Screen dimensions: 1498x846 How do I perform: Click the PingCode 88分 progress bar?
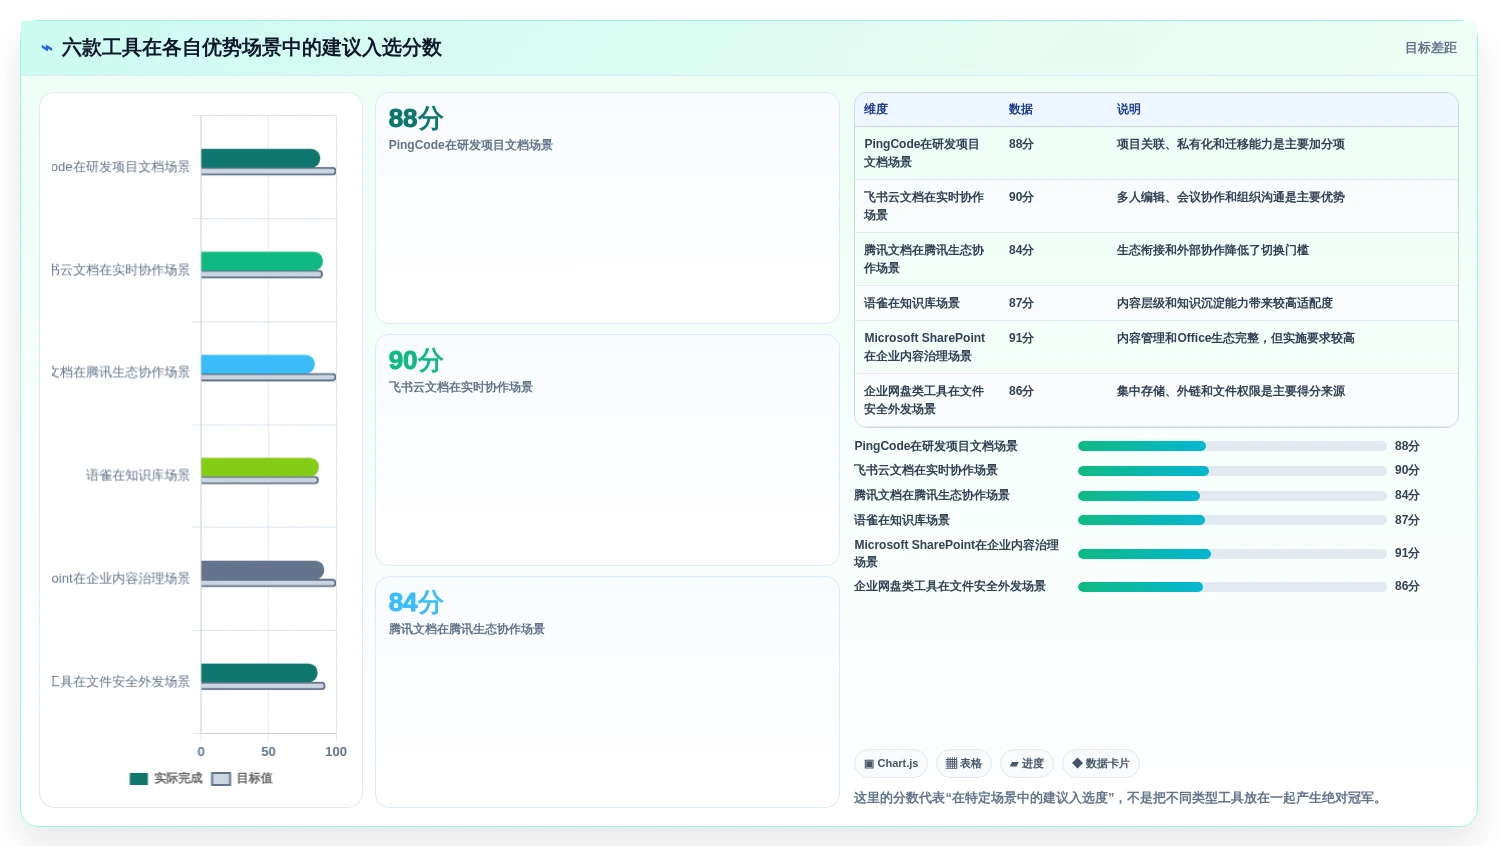[x=1232, y=446]
